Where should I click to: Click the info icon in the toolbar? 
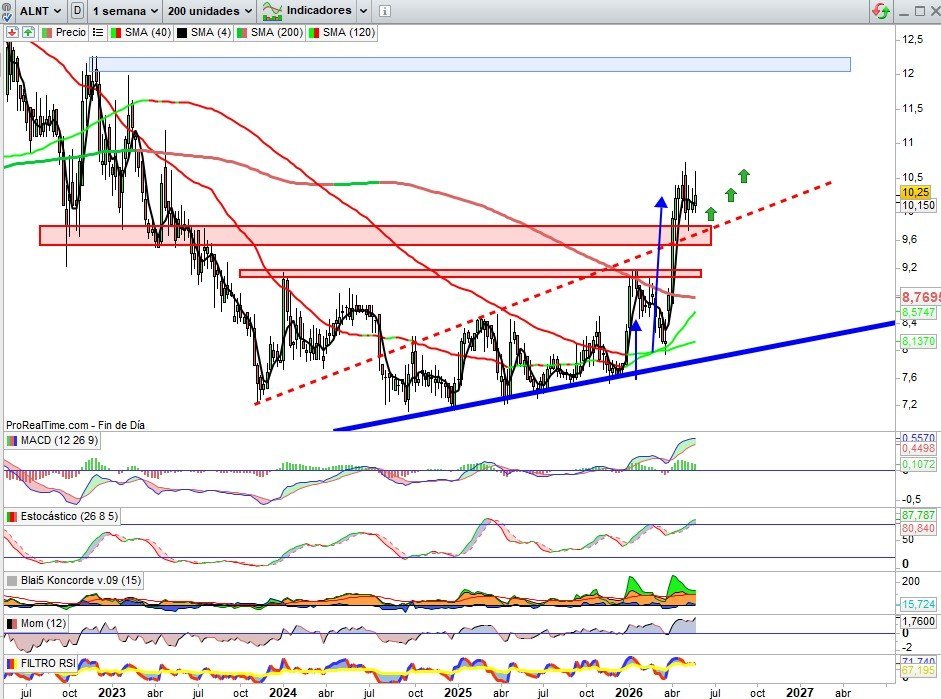(x=385, y=11)
